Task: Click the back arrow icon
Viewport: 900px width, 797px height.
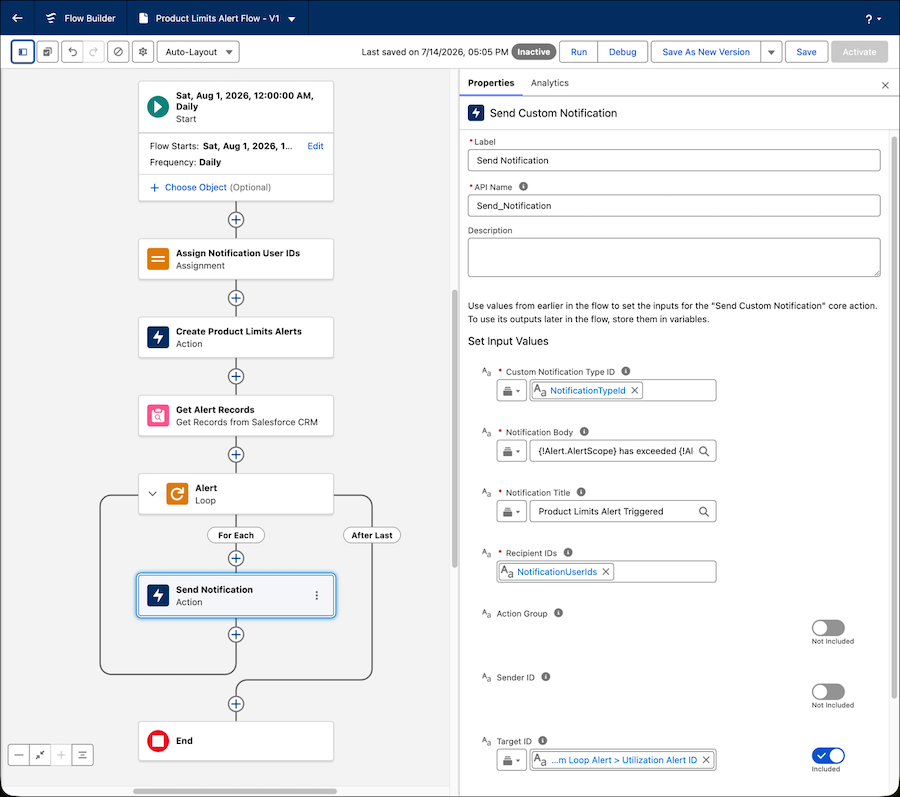Action: [17, 18]
